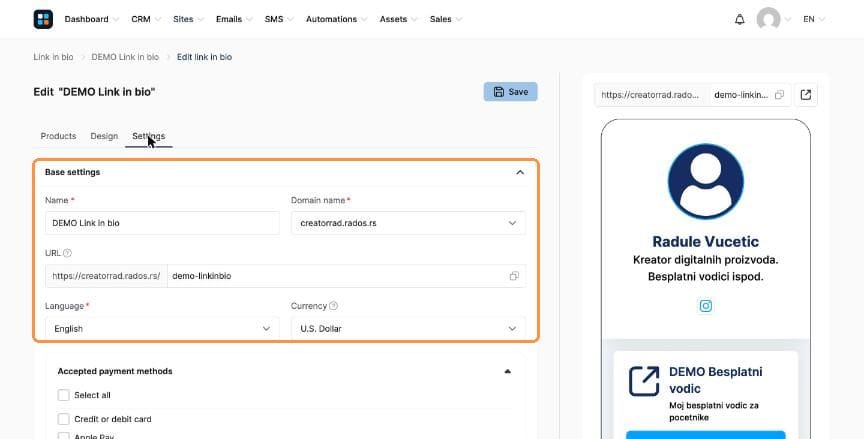Image resolution: width=864 pixels, height=439 pixels.
Task: Click the URL help question icon
Action: pyautogui.click(x=67, y=253)
